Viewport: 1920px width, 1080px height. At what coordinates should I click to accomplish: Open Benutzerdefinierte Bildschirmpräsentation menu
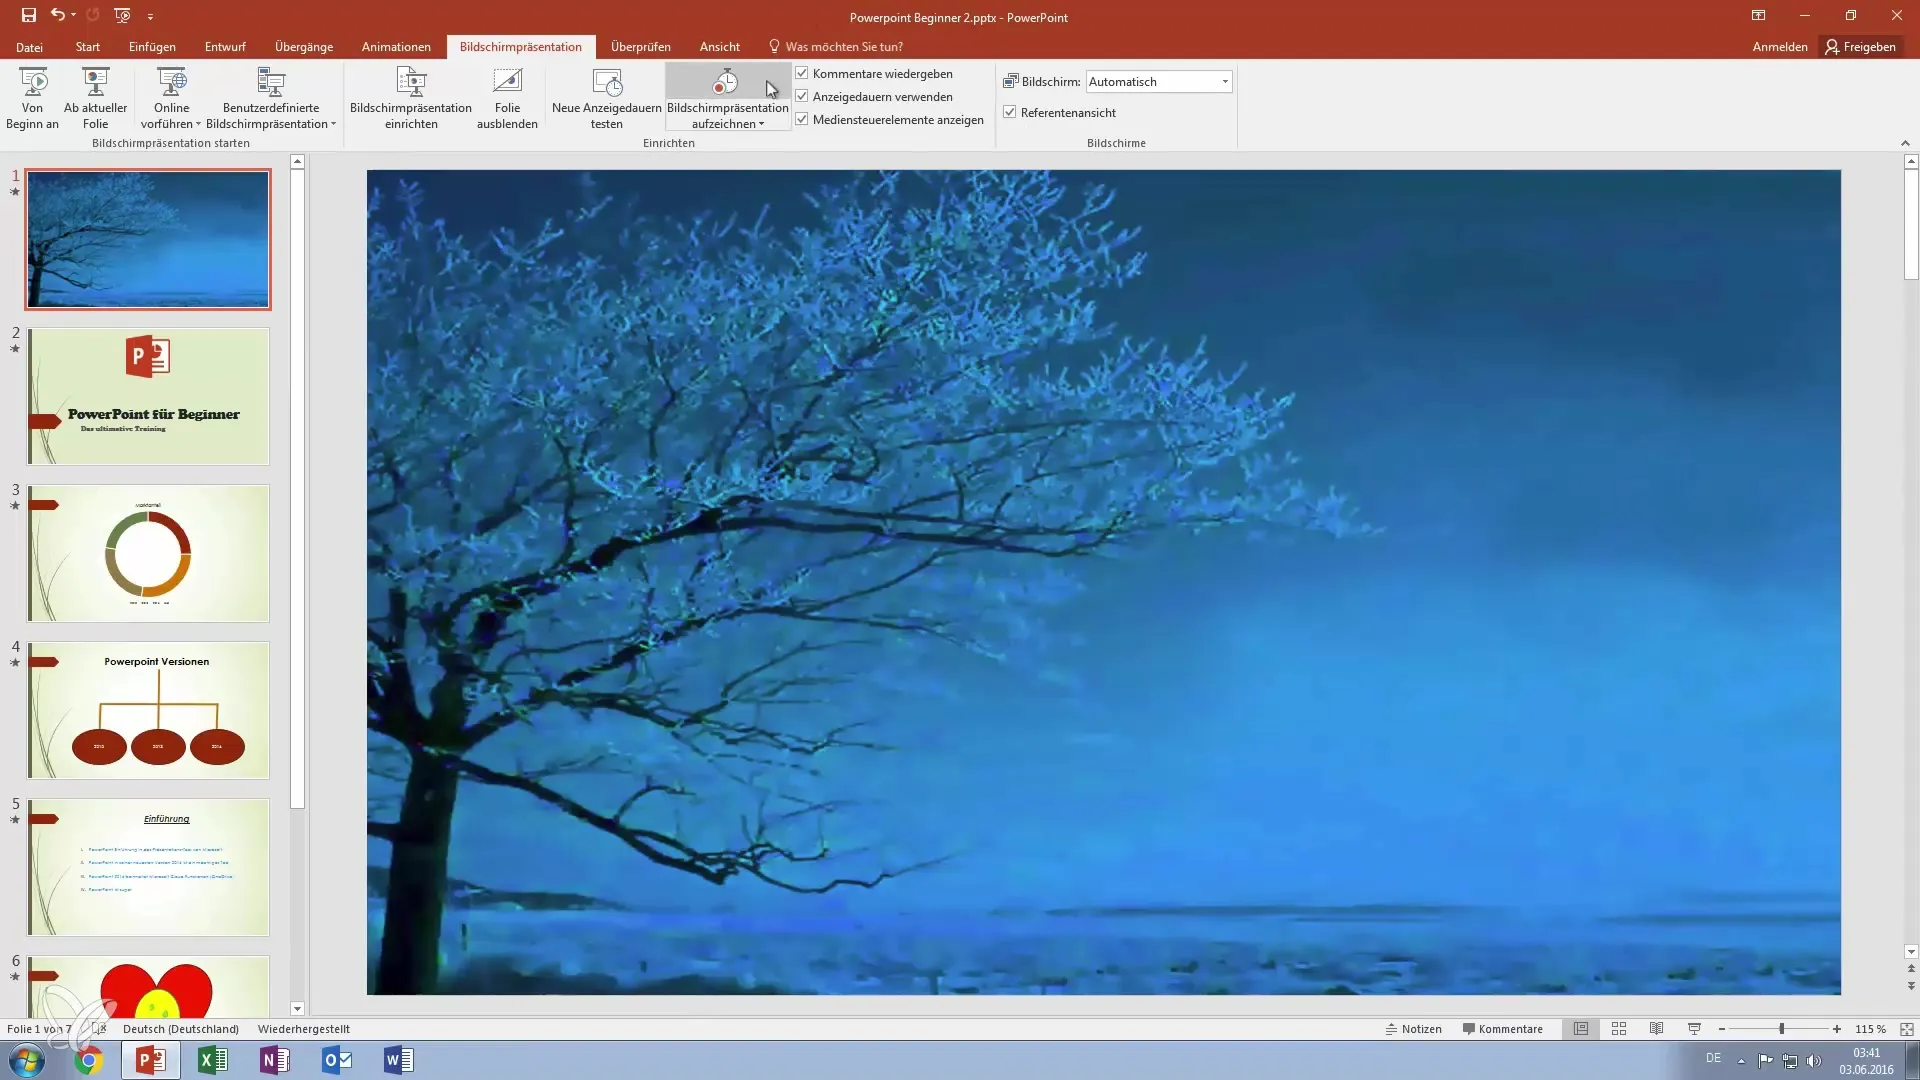click(x=271, y=97)
